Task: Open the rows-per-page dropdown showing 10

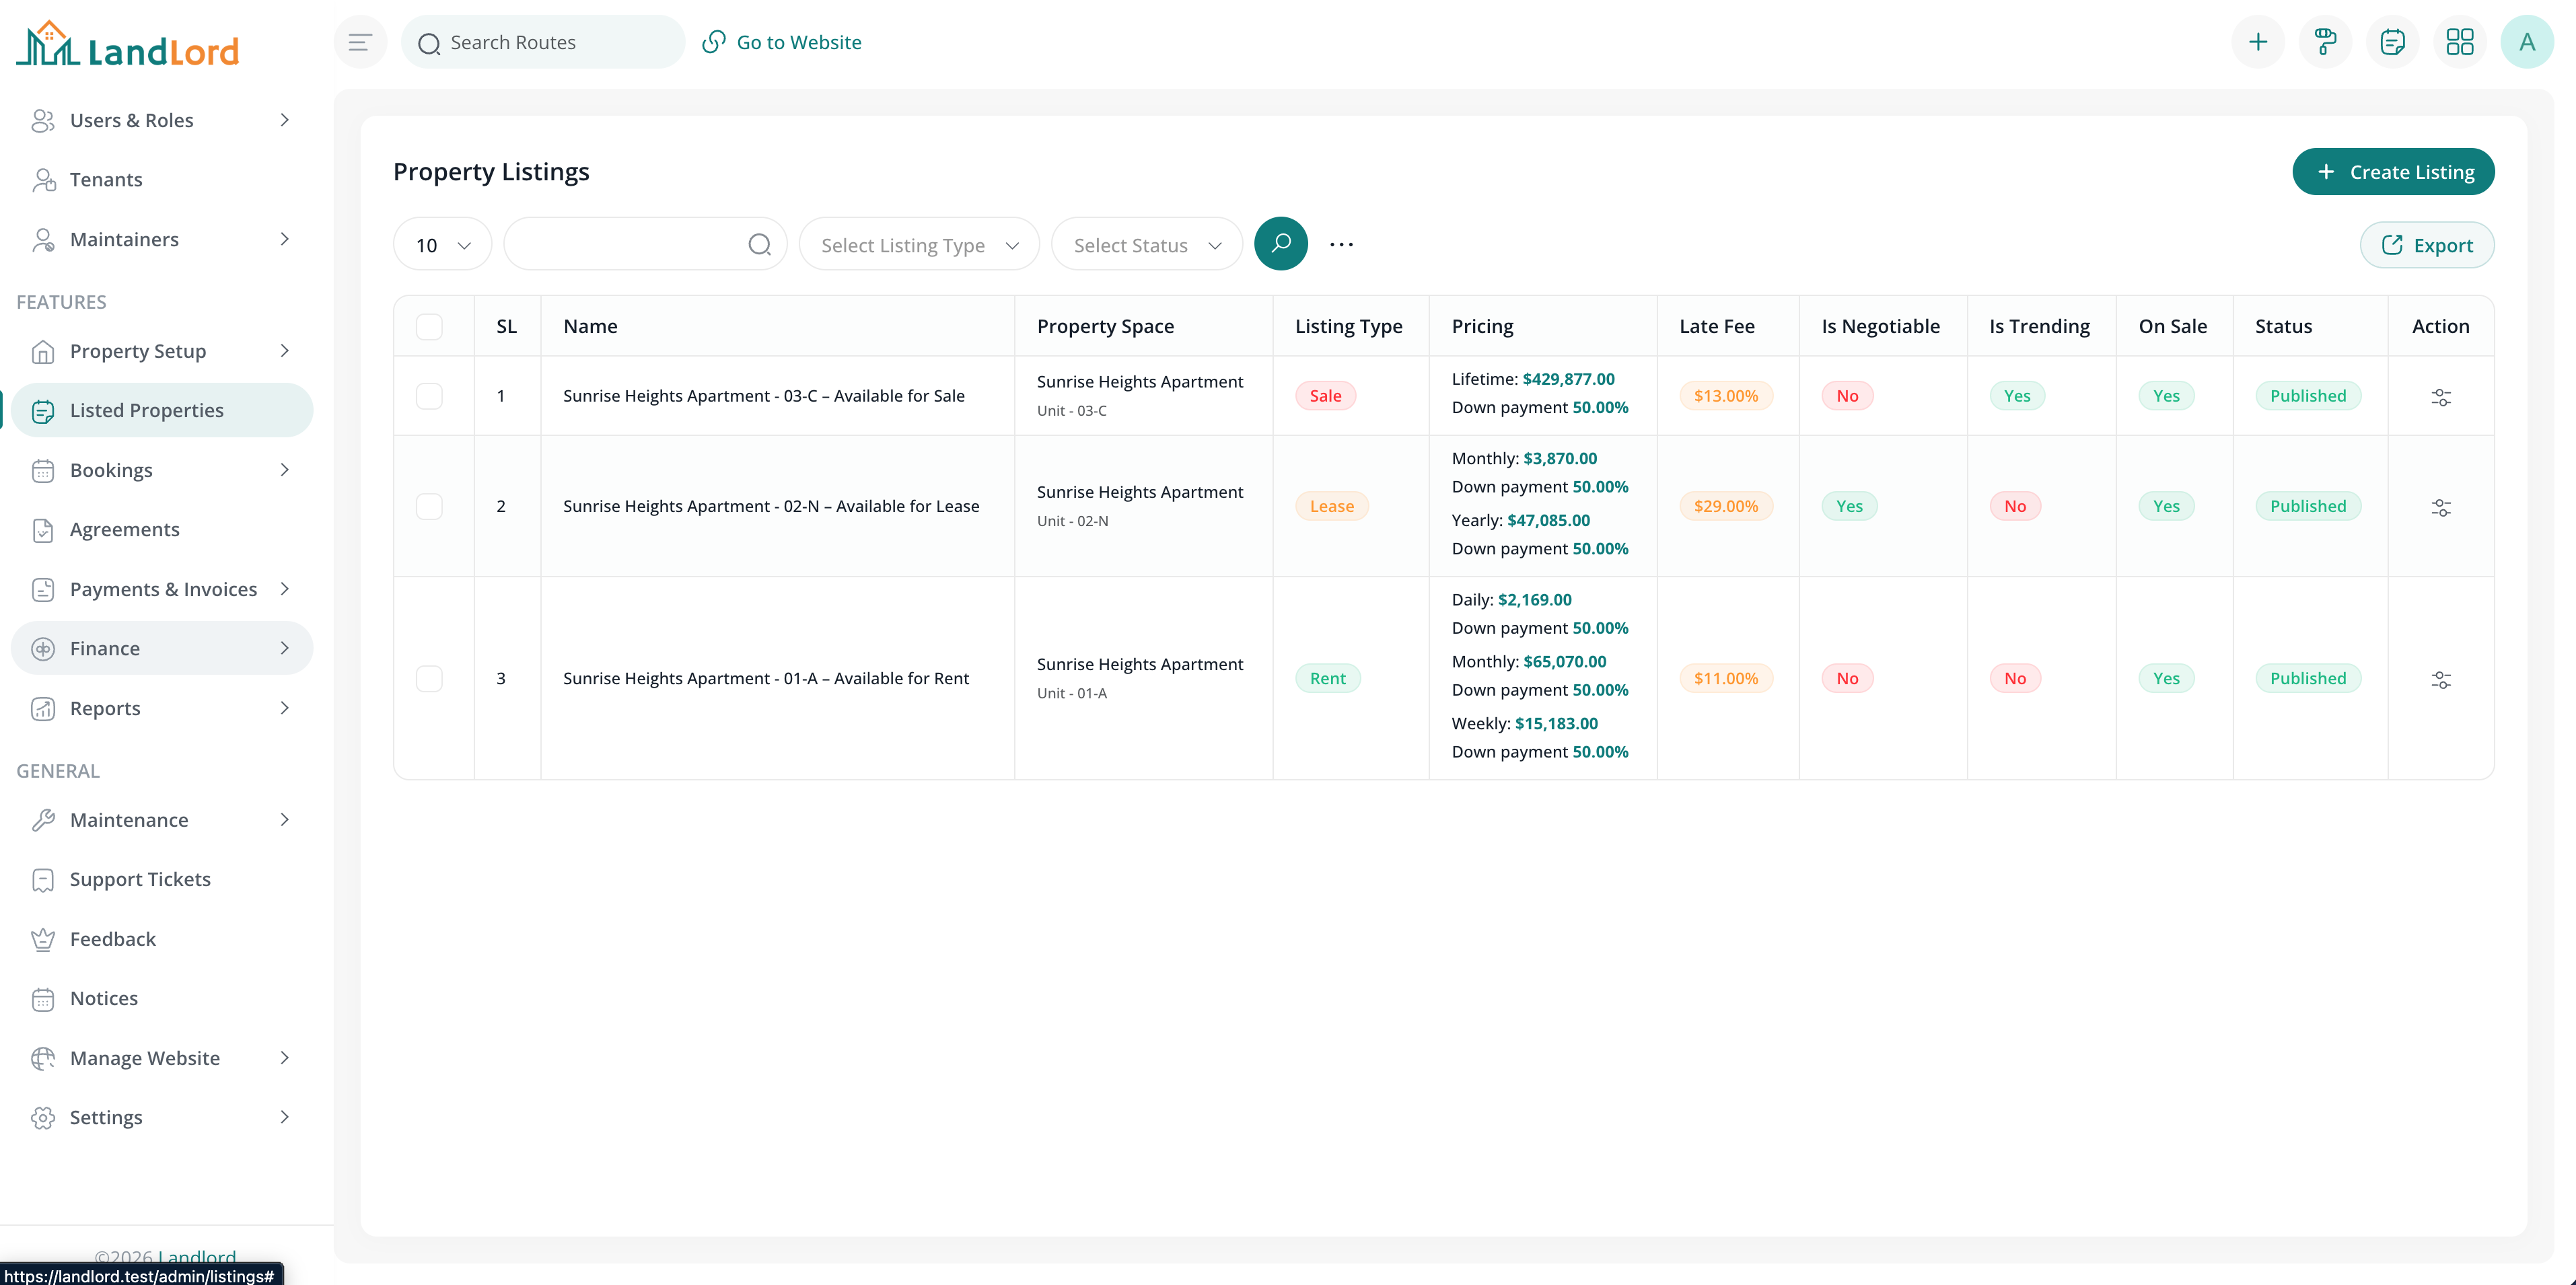Action: click(442, 245)
